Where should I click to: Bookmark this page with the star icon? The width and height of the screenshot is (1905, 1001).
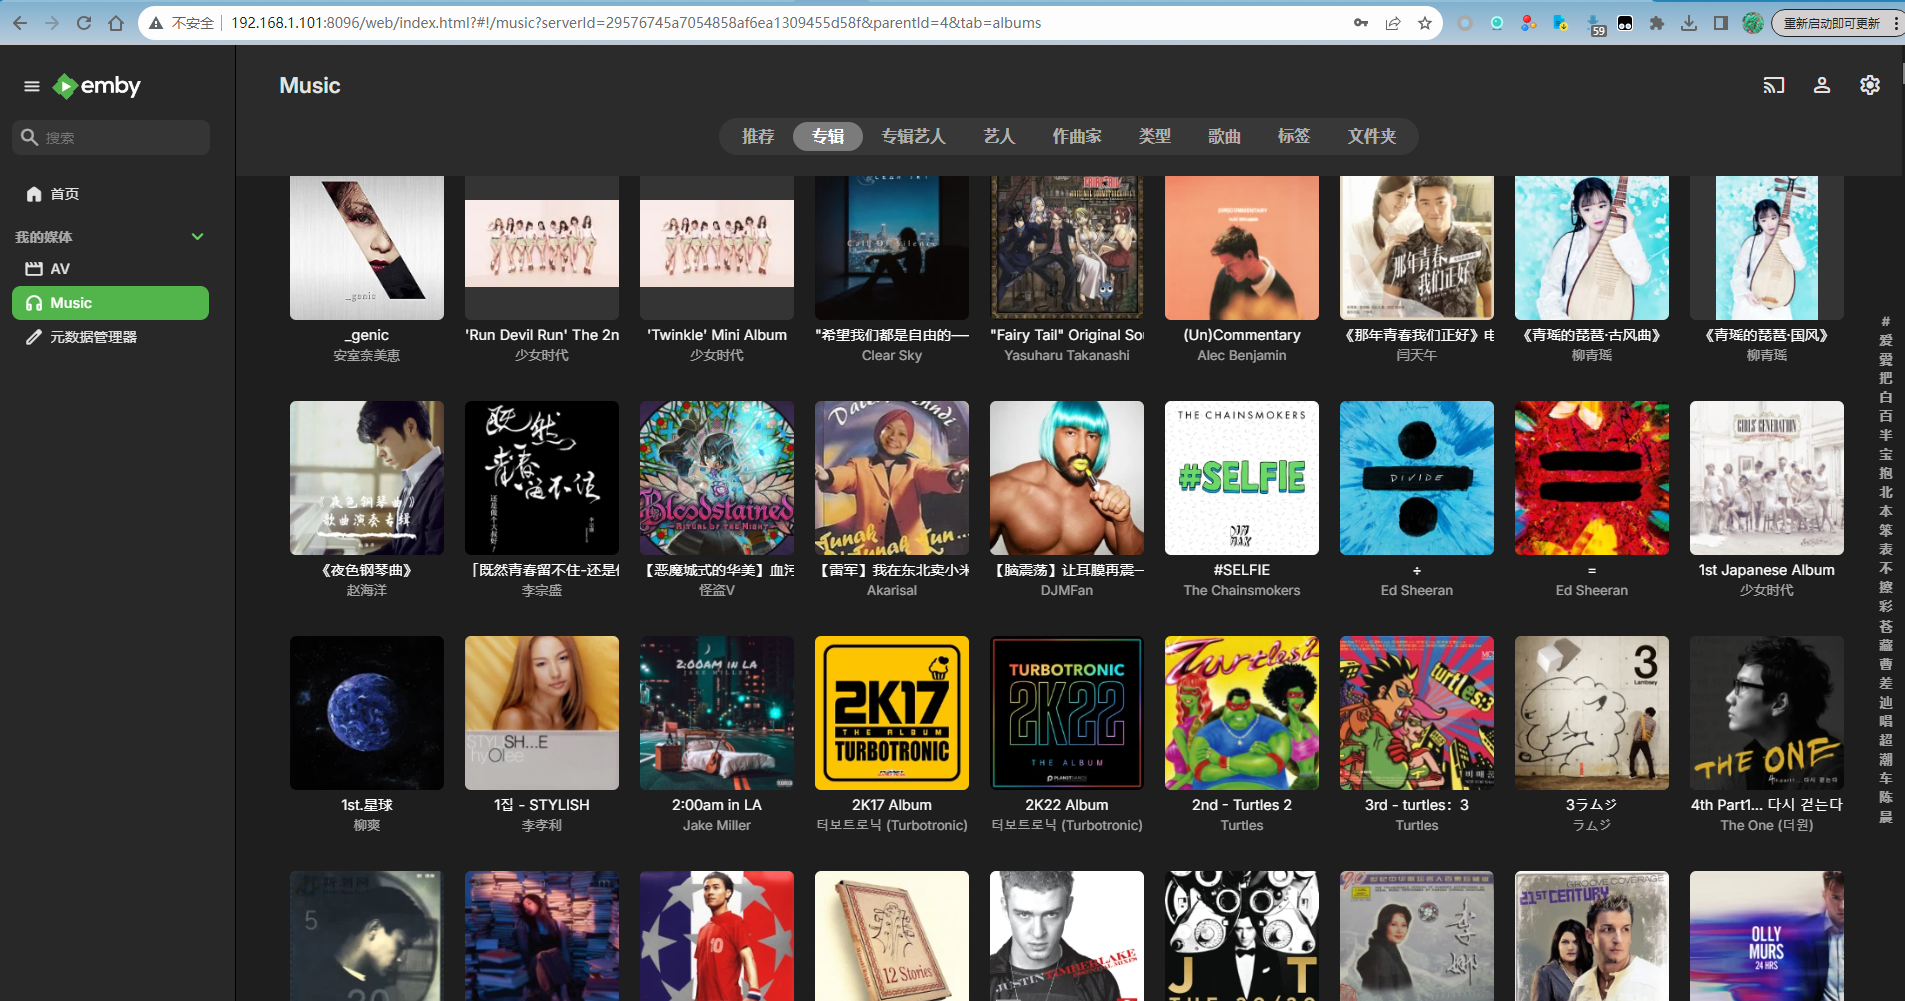1425,23
